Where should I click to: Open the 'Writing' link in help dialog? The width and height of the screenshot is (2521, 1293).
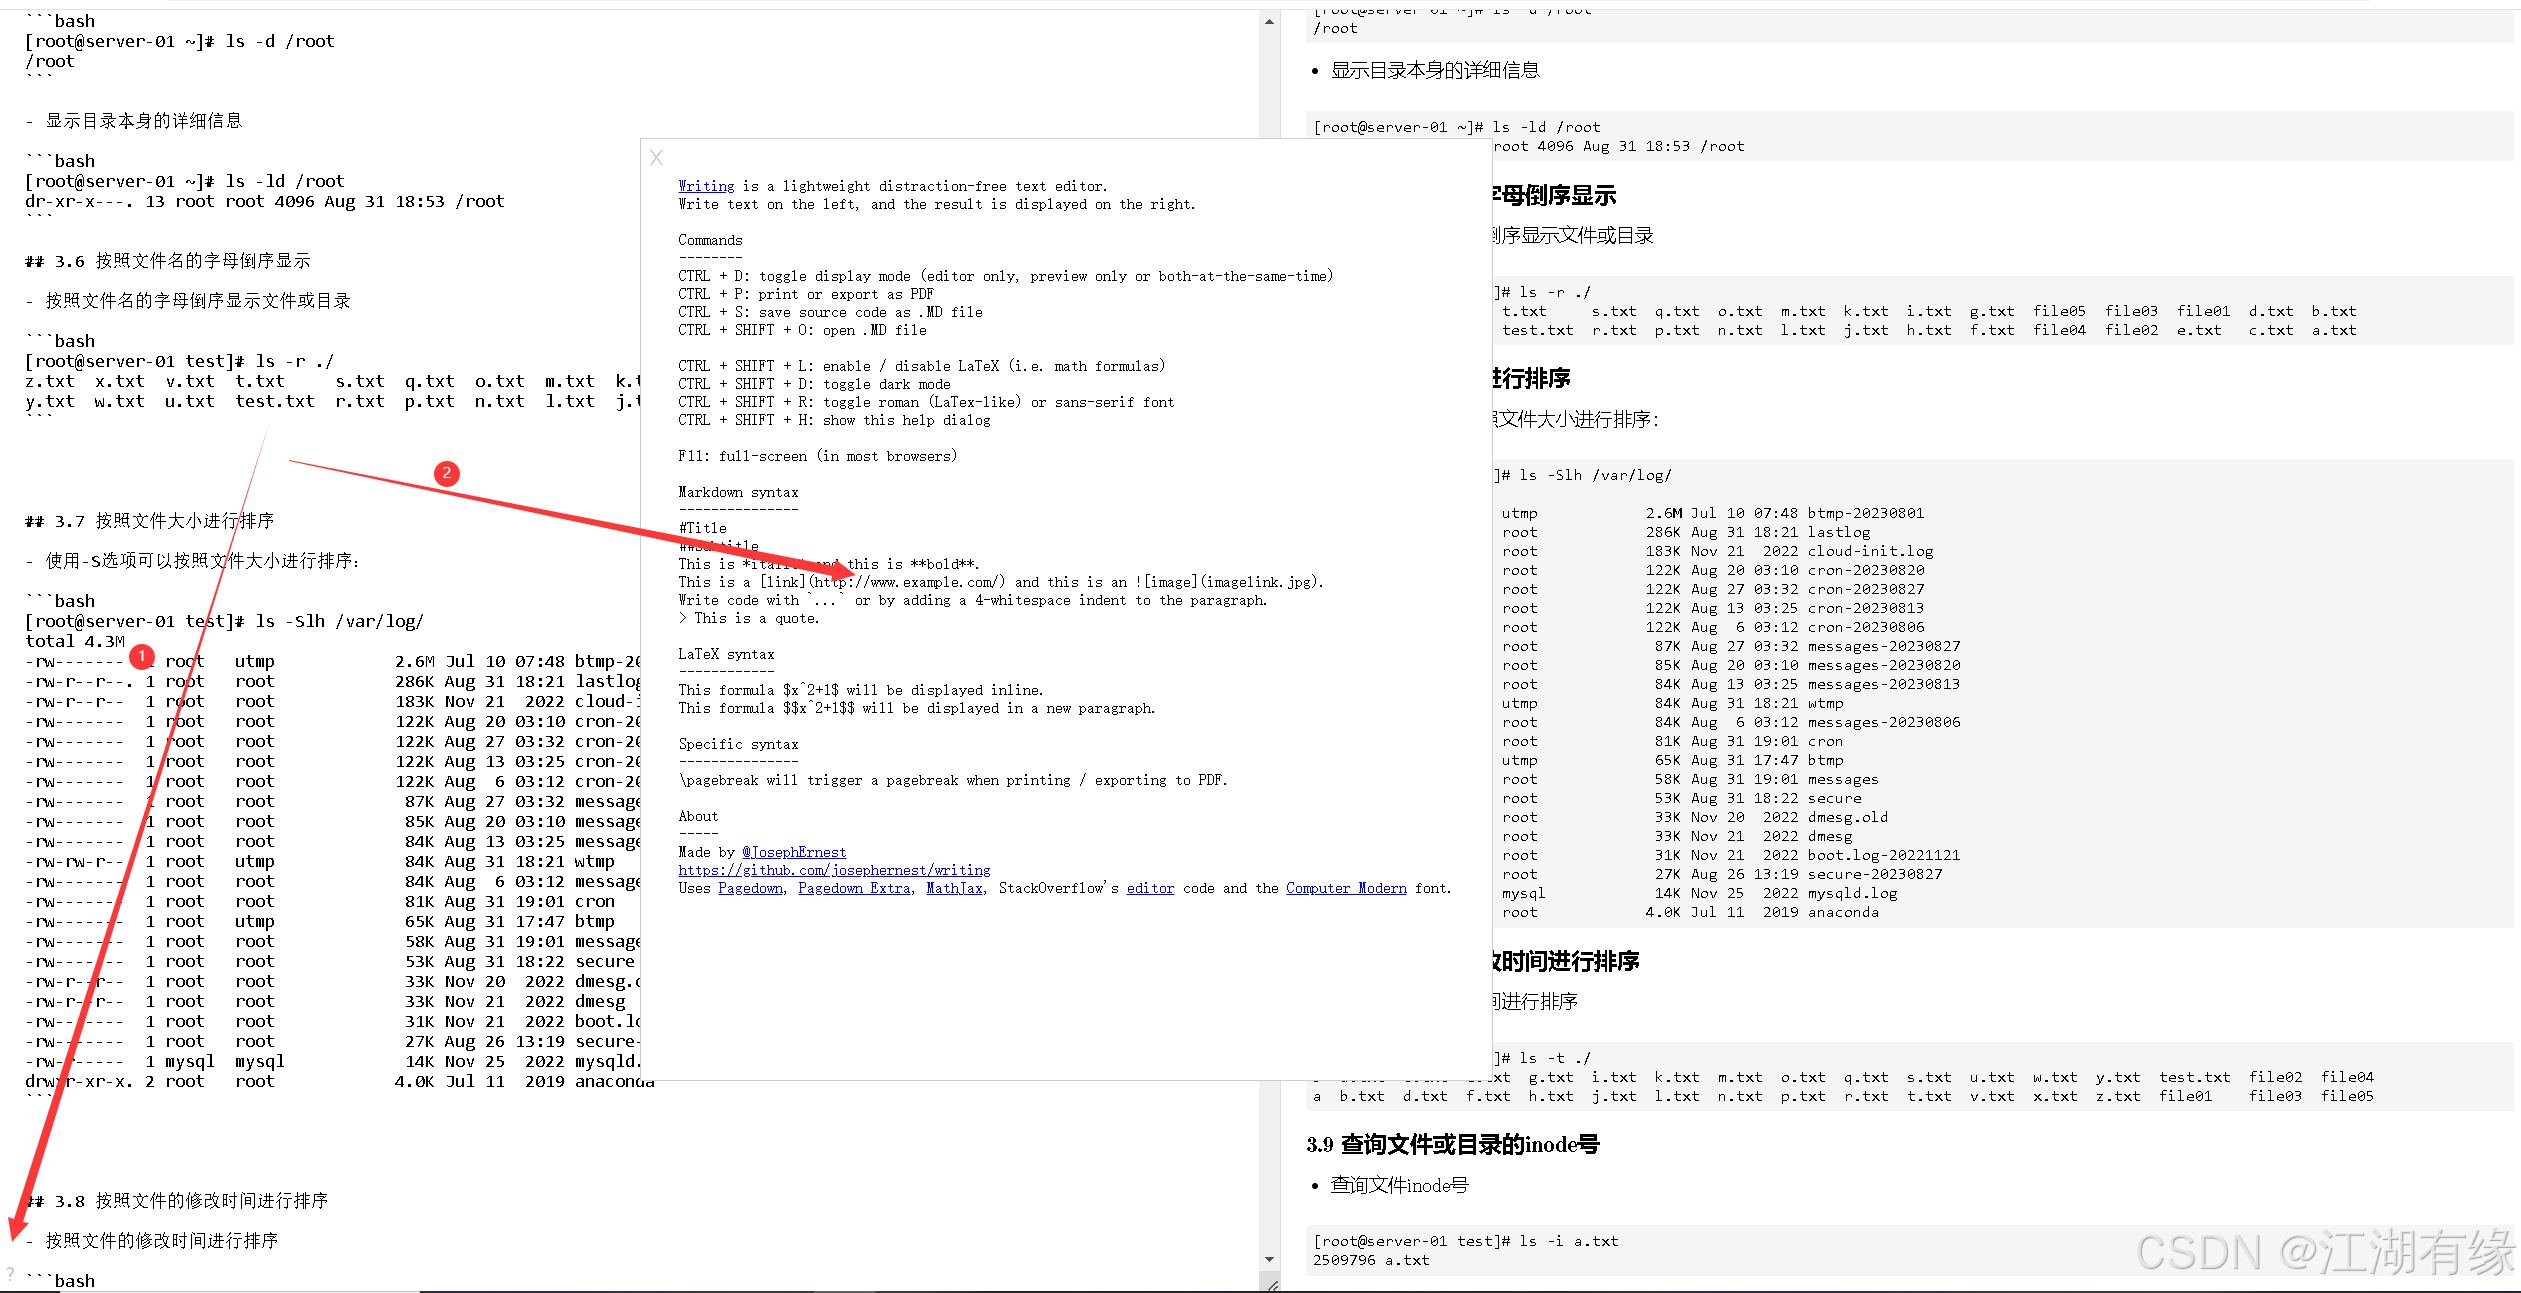pos(706,186)
